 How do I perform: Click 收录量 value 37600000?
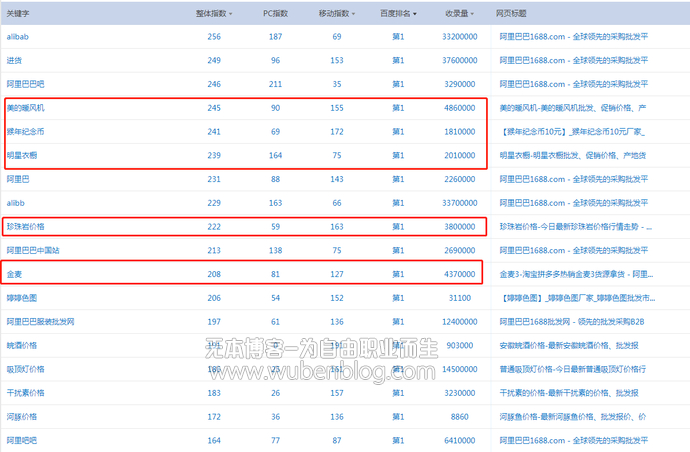coord(460,61)
